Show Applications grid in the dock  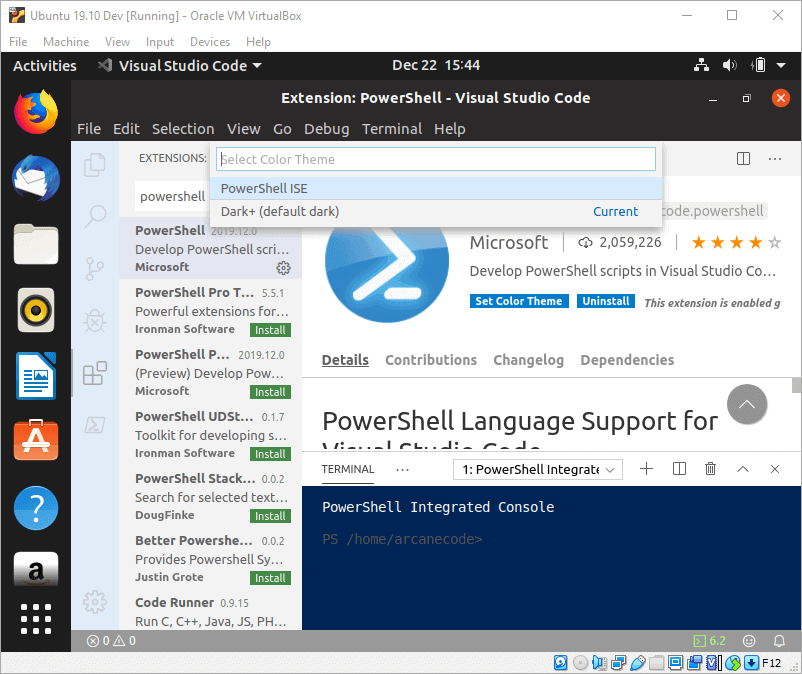(36, 619)
